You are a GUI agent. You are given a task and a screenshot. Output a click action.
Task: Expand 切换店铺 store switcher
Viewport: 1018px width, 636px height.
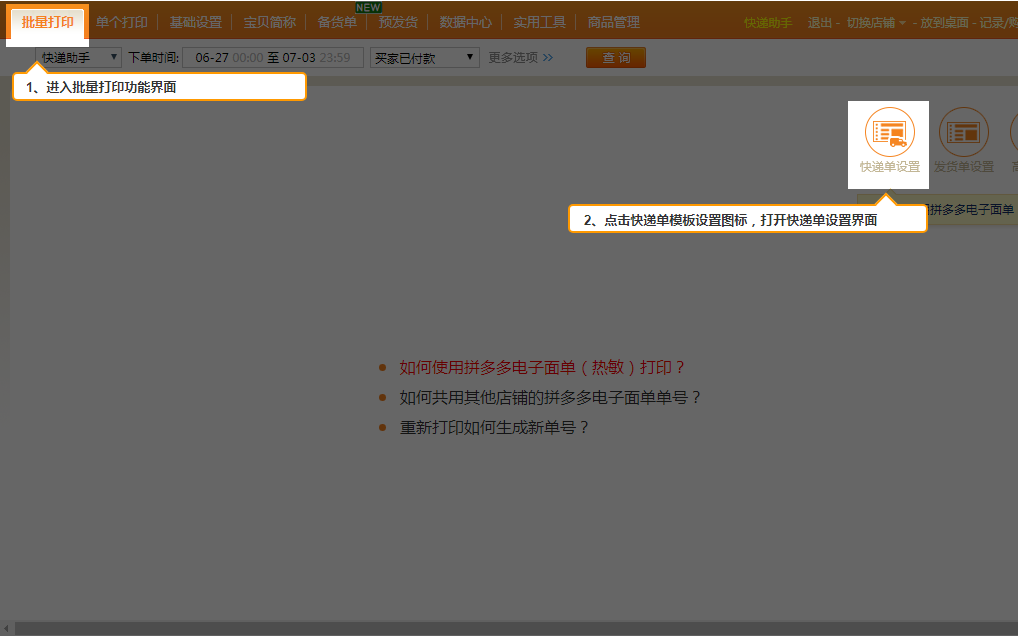pyautogui.click(x=876, y=23)
